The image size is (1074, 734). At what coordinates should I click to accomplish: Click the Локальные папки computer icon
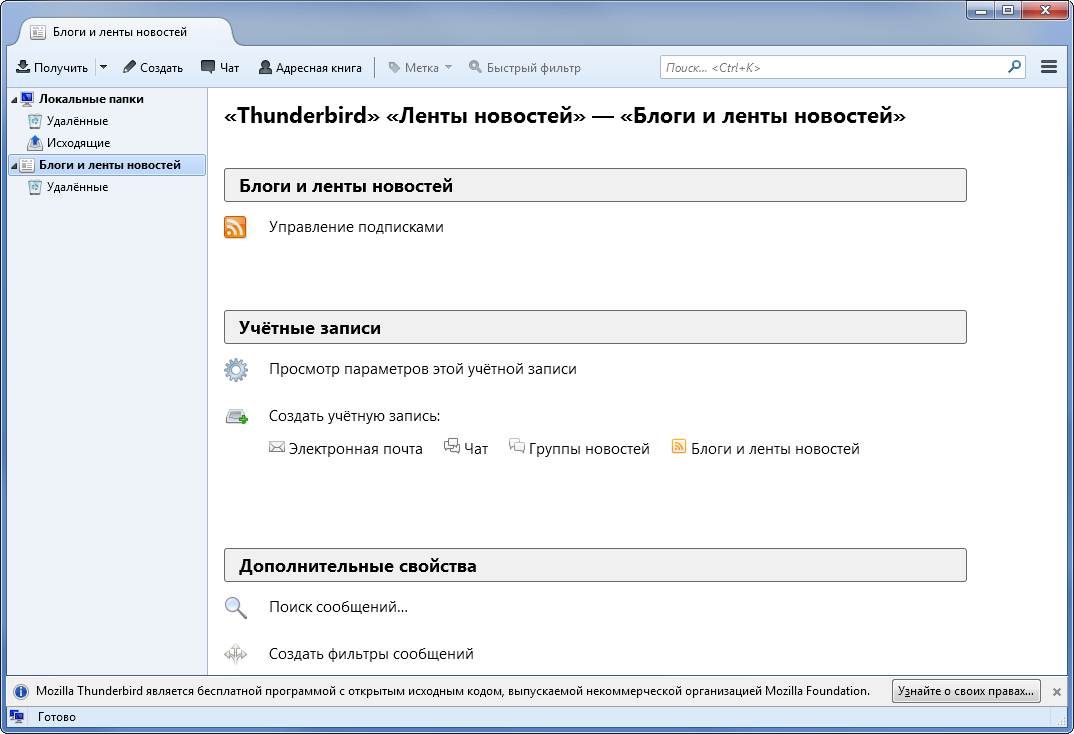coord(27,99)
